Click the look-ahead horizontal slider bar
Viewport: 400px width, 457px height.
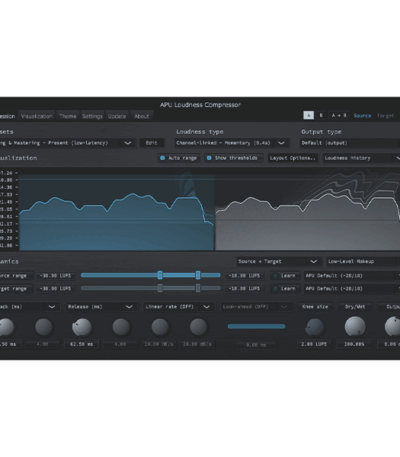point(256,326)
